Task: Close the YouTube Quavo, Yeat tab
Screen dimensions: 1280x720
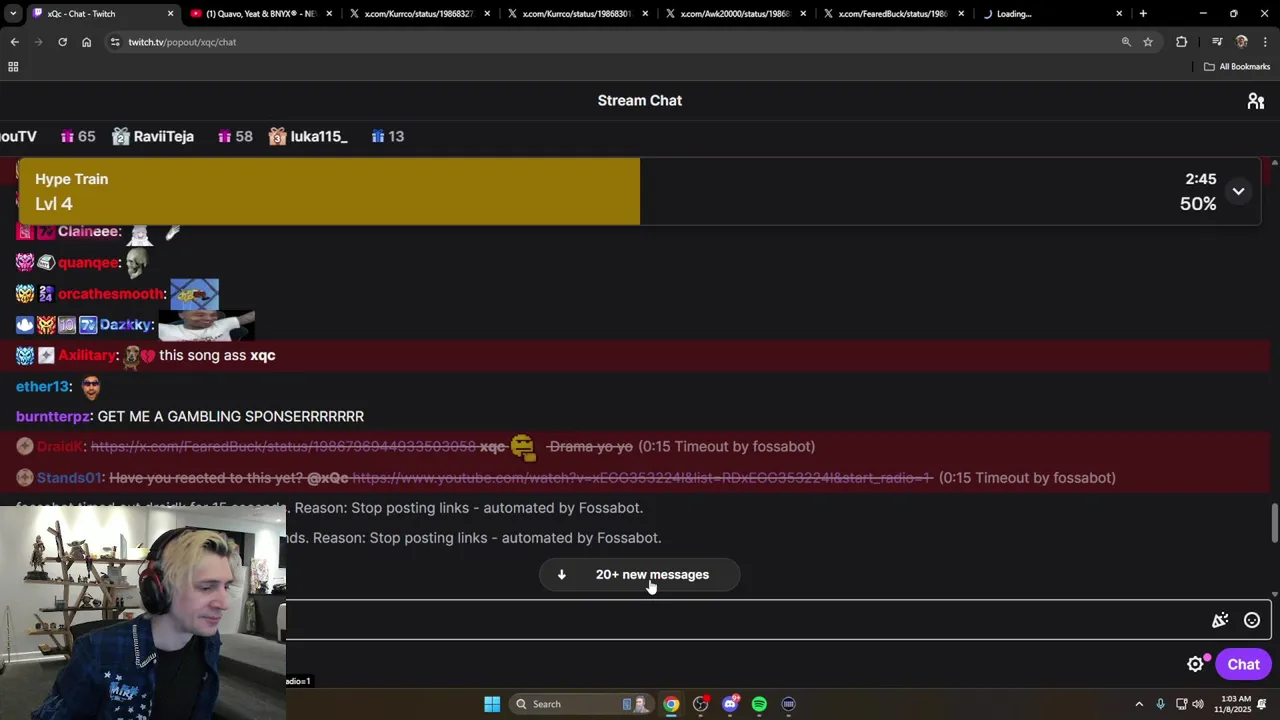Action: [329, 14]
